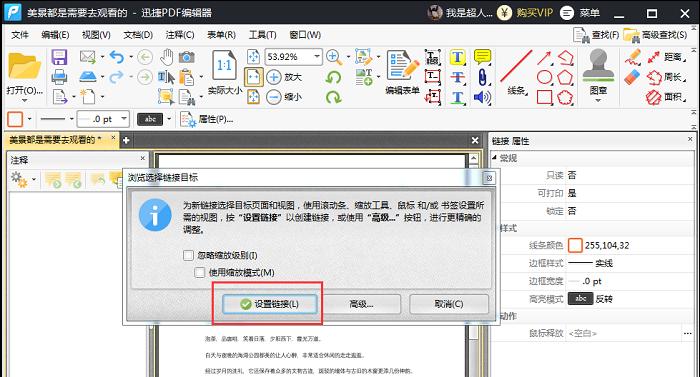Select the Hand pan tool

click(x=167, y=57)
